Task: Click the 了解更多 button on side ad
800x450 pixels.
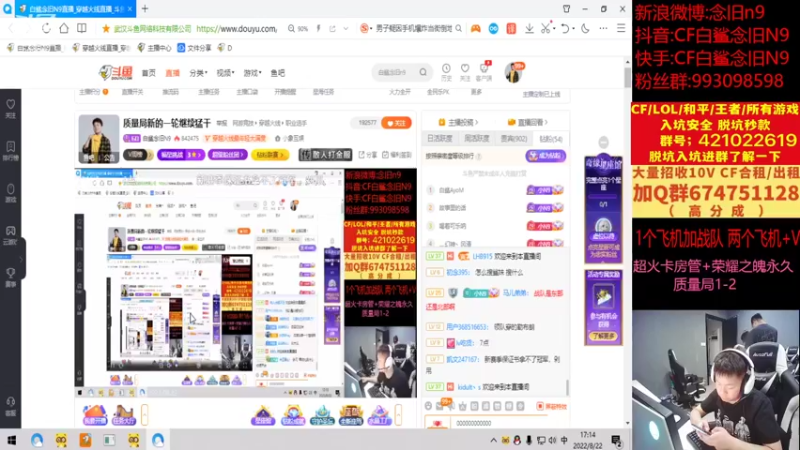Action: click(x=604, y=336)
